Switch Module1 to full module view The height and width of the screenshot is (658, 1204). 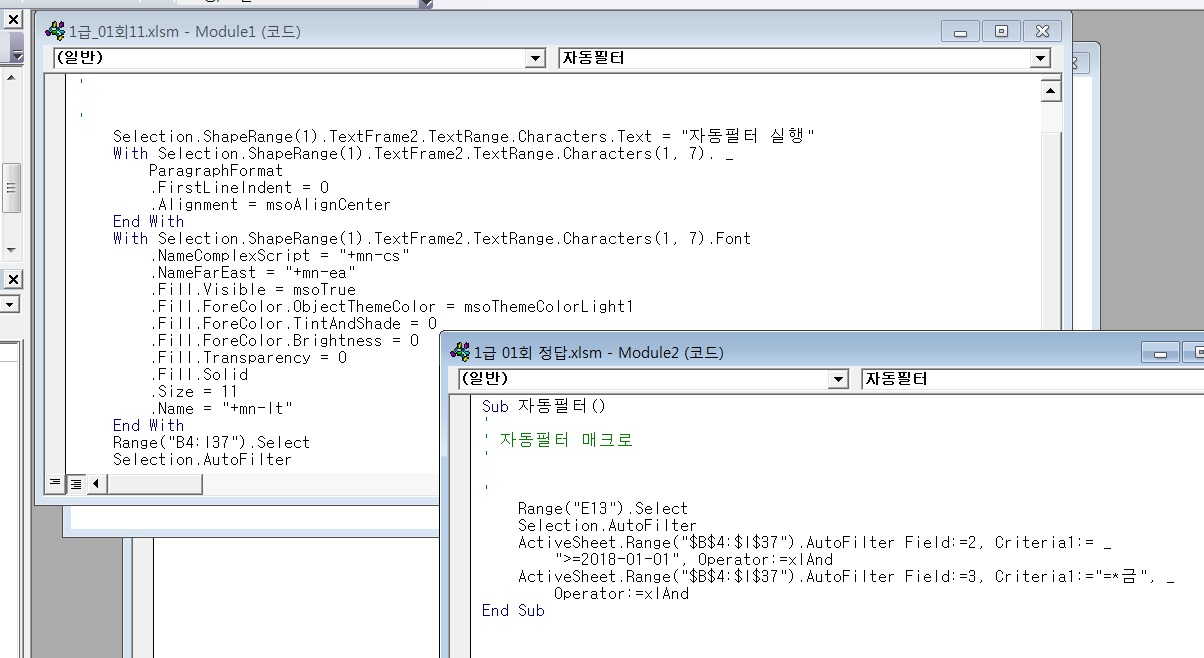click(75, 484)
